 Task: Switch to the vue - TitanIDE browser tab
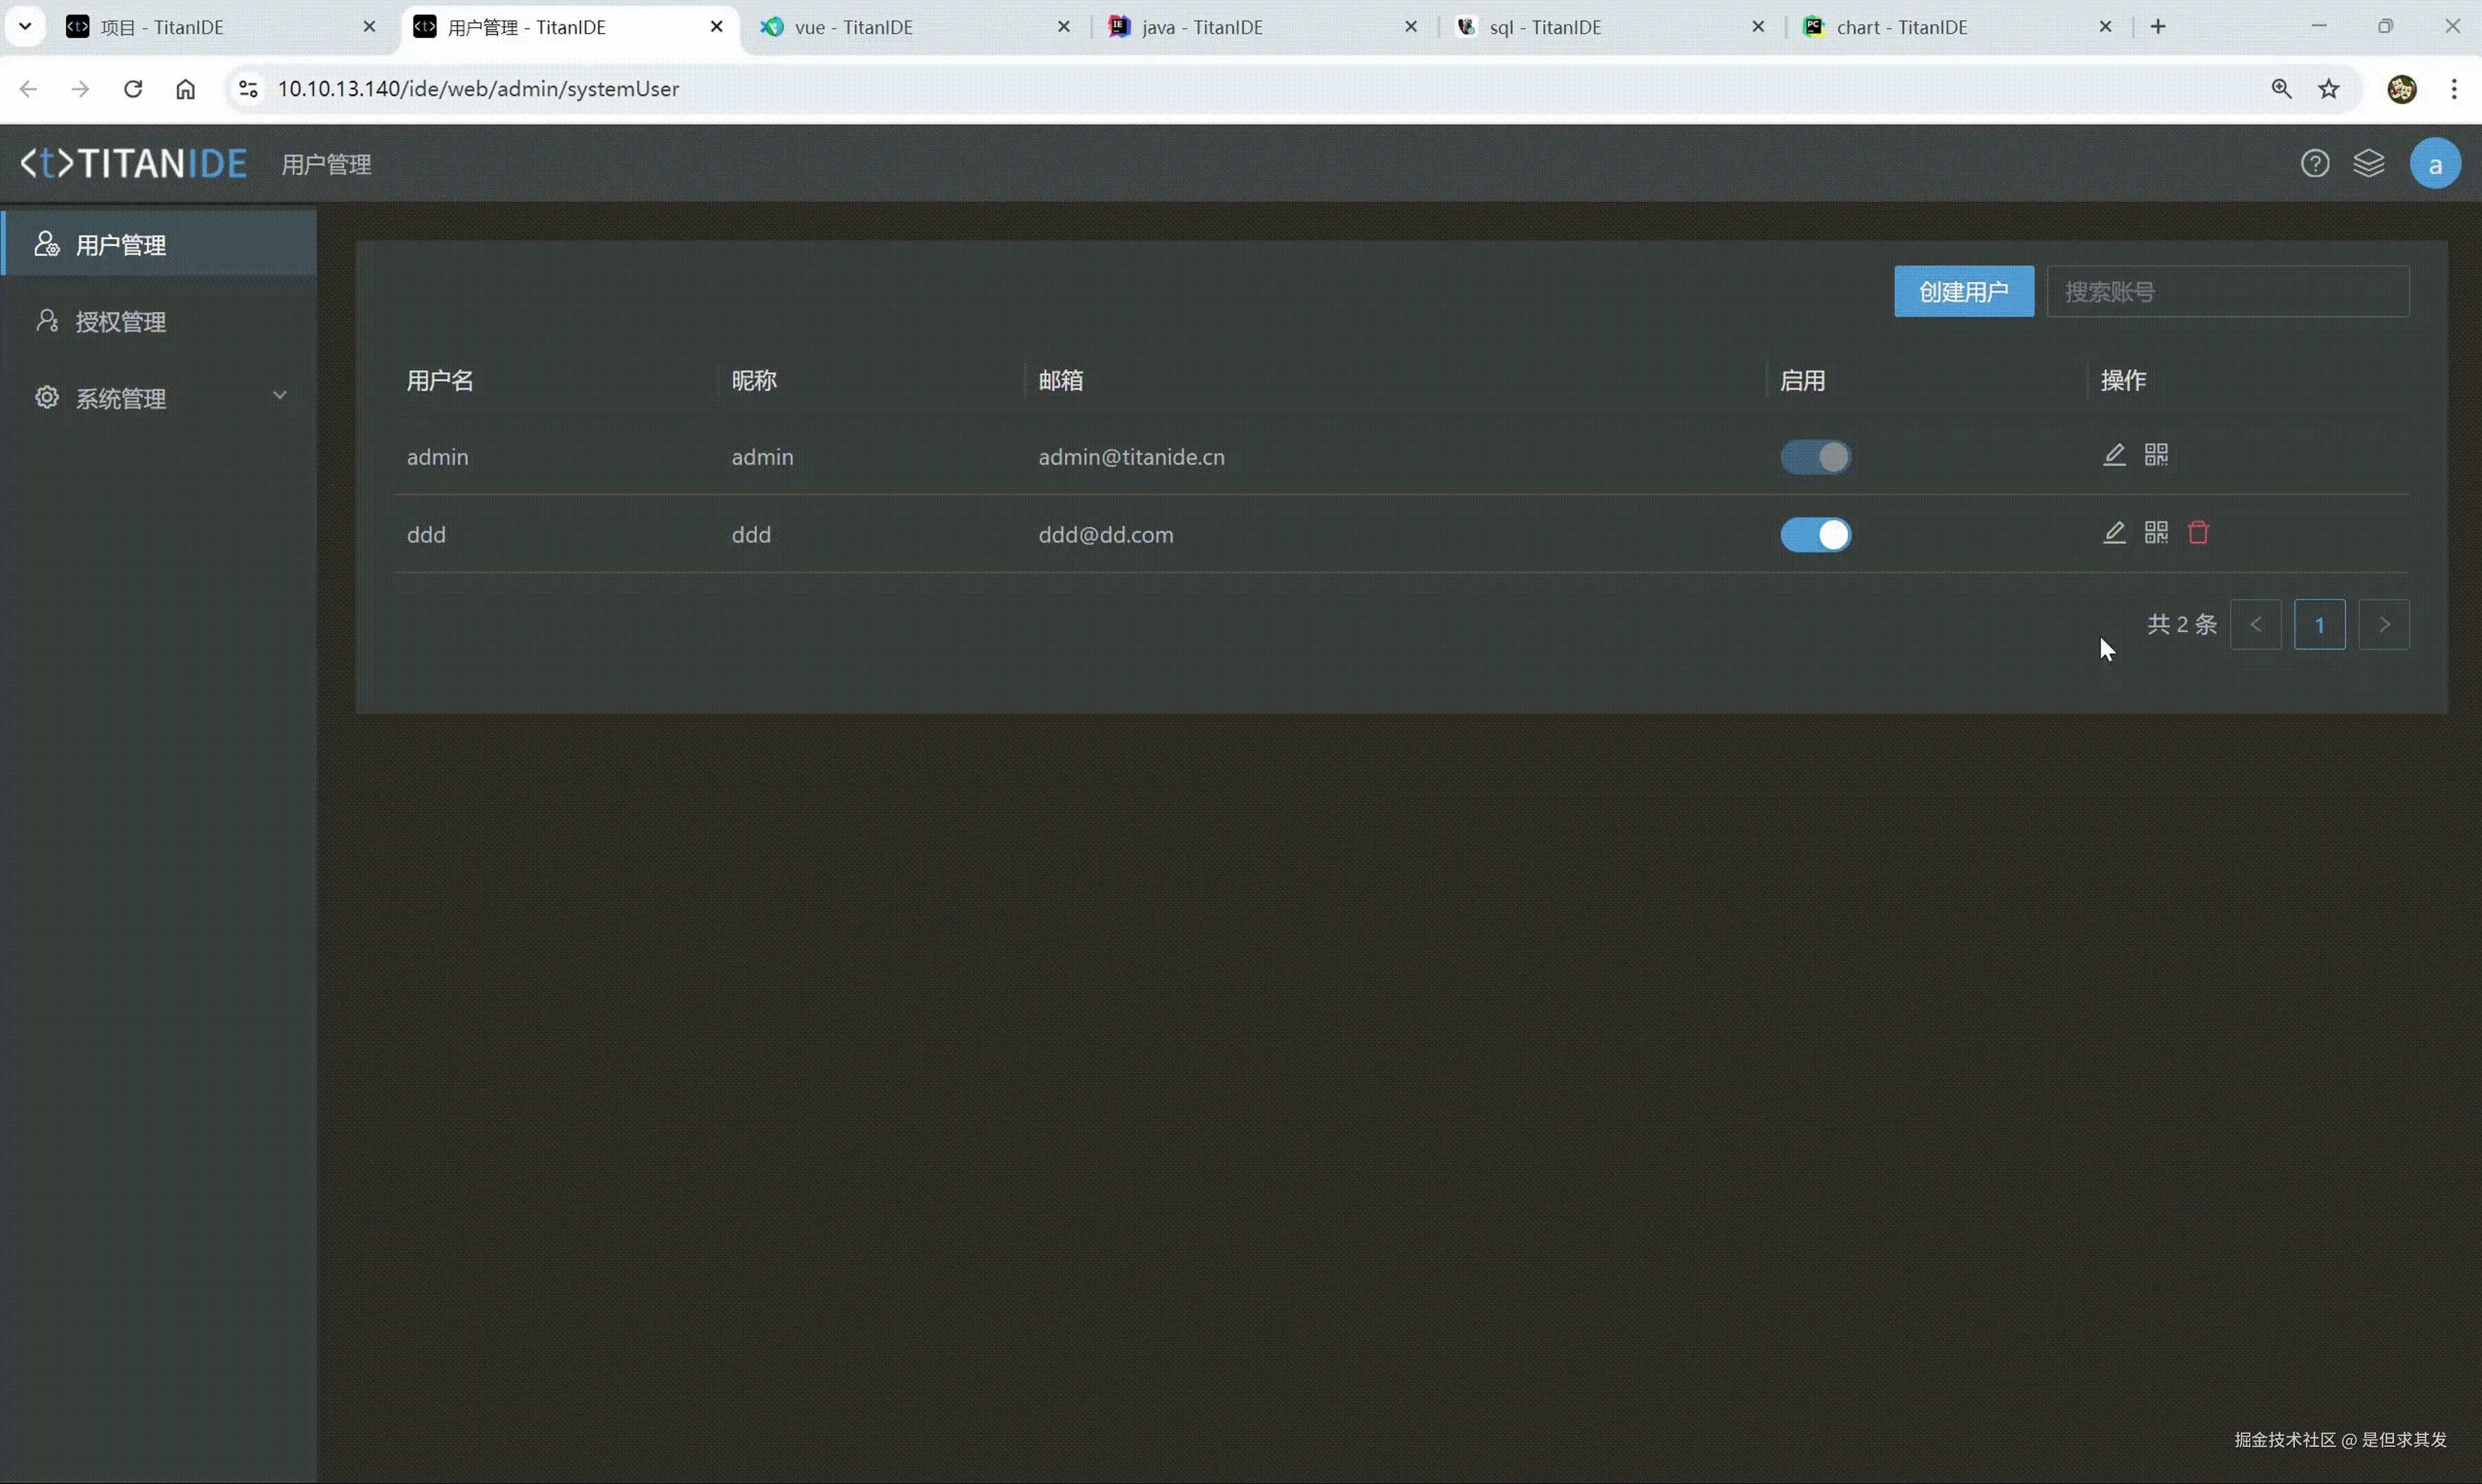pos(853,27)
